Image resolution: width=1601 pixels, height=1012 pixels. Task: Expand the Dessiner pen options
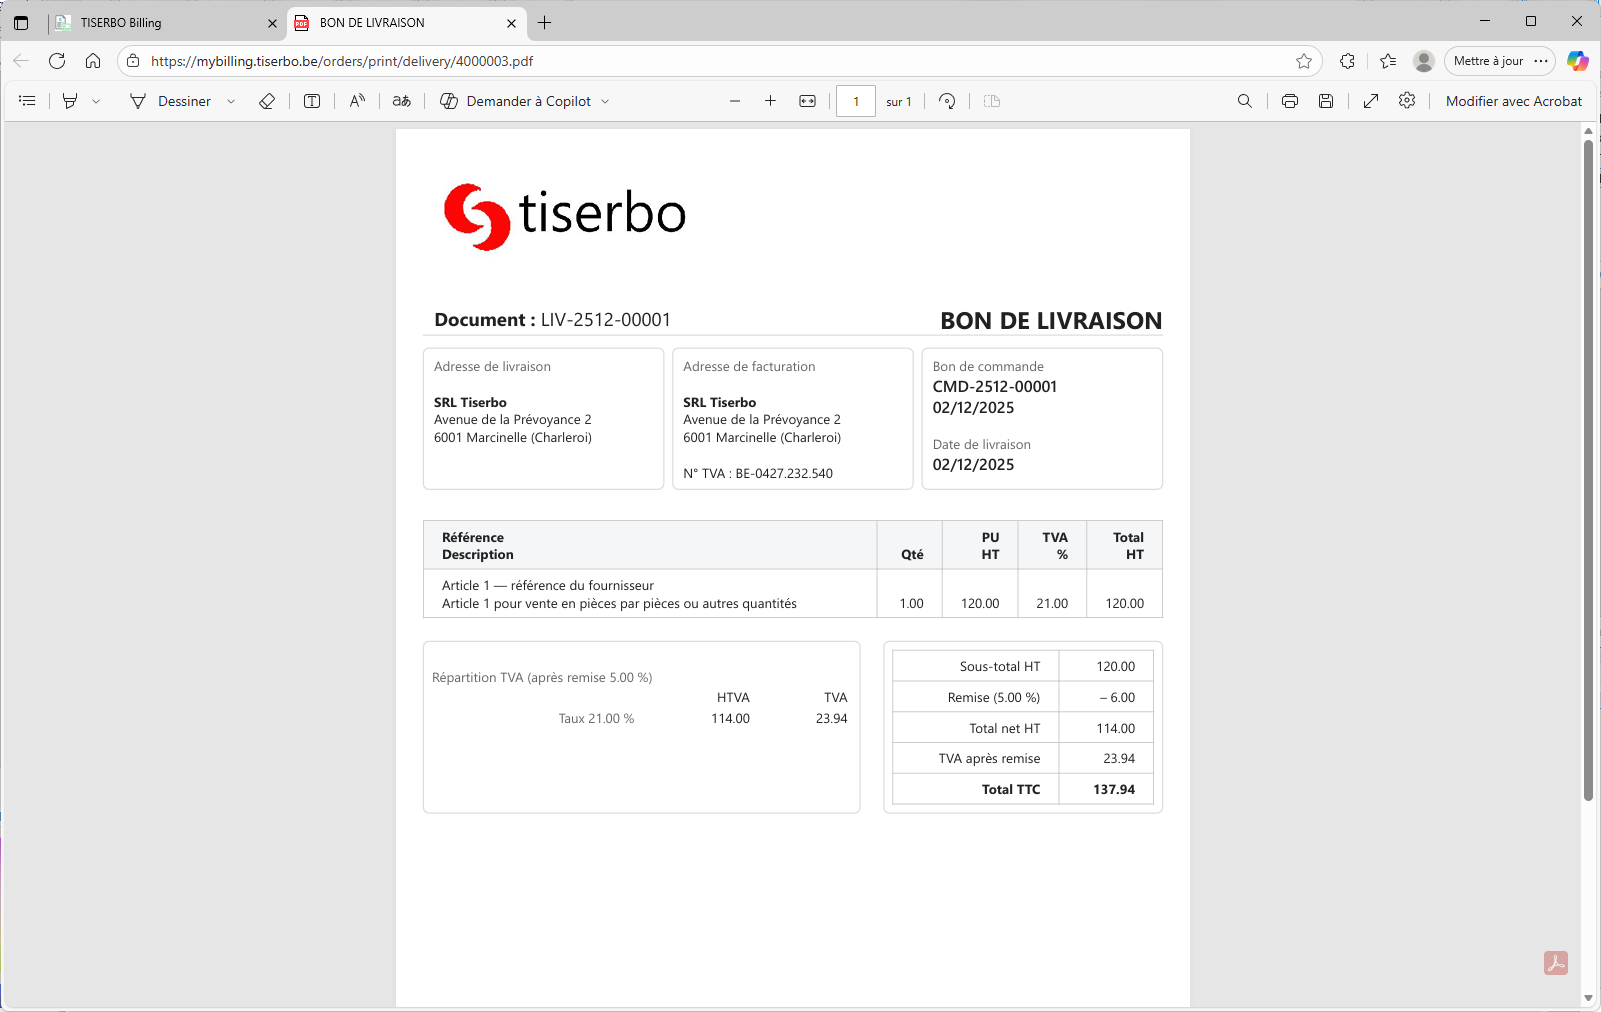pos(231,100)
